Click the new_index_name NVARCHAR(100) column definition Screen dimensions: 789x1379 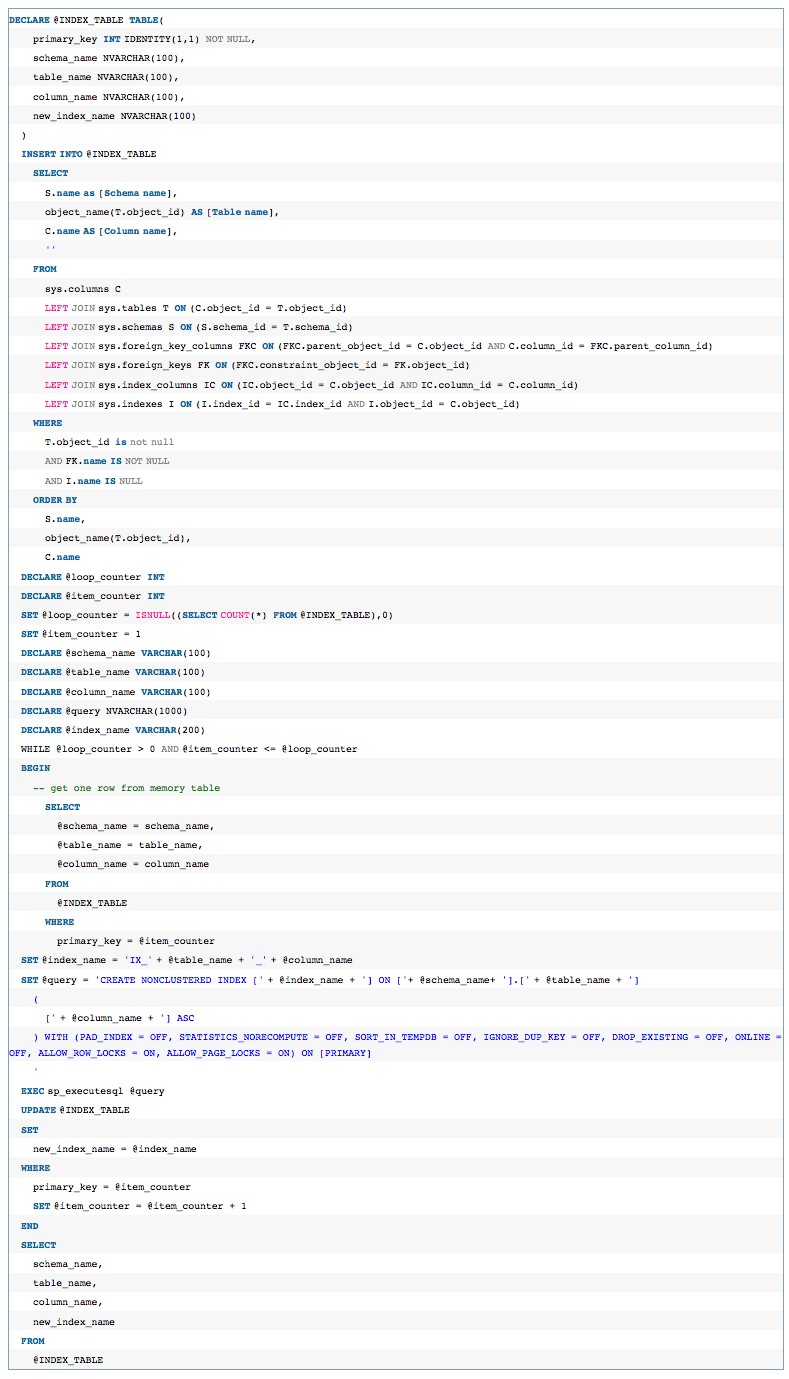point(114,116)
